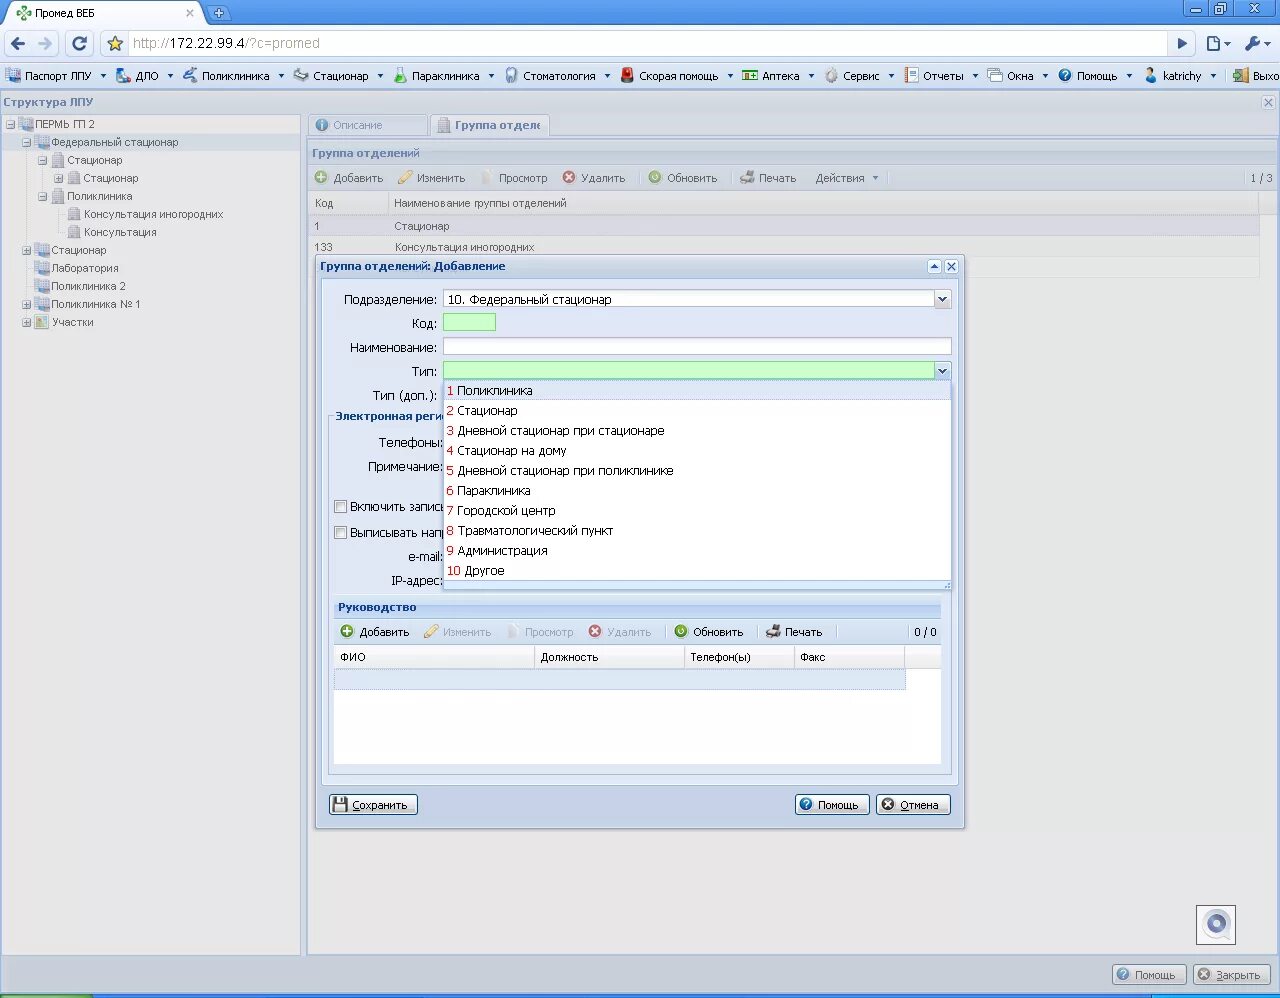
Task: Close the Структура ЛПУ panel
Action: (x=1268, y=103)
